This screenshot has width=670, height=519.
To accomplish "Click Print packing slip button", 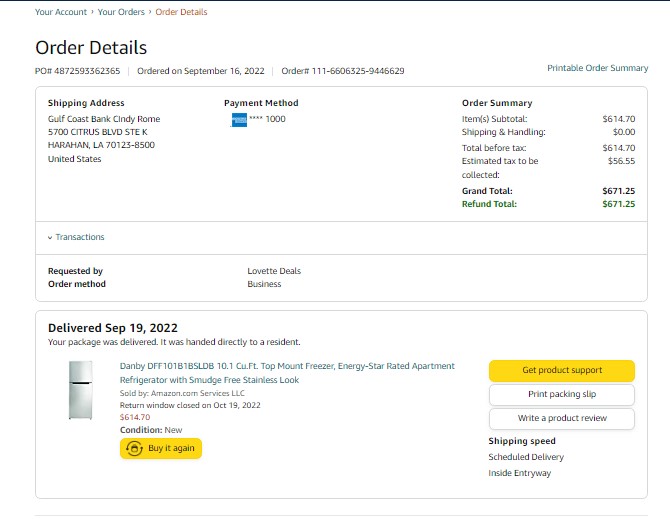I will 562,394.
